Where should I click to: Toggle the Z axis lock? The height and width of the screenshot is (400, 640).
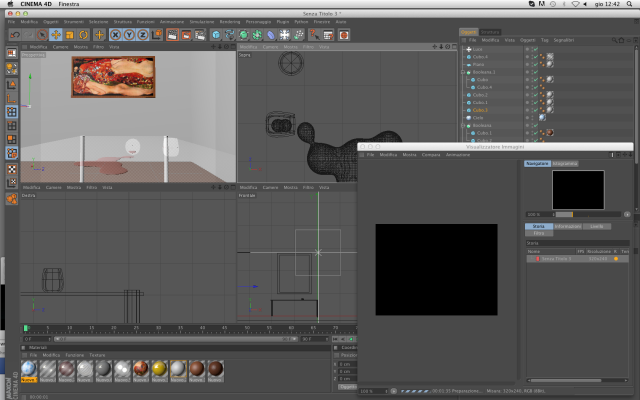(142, 35)
